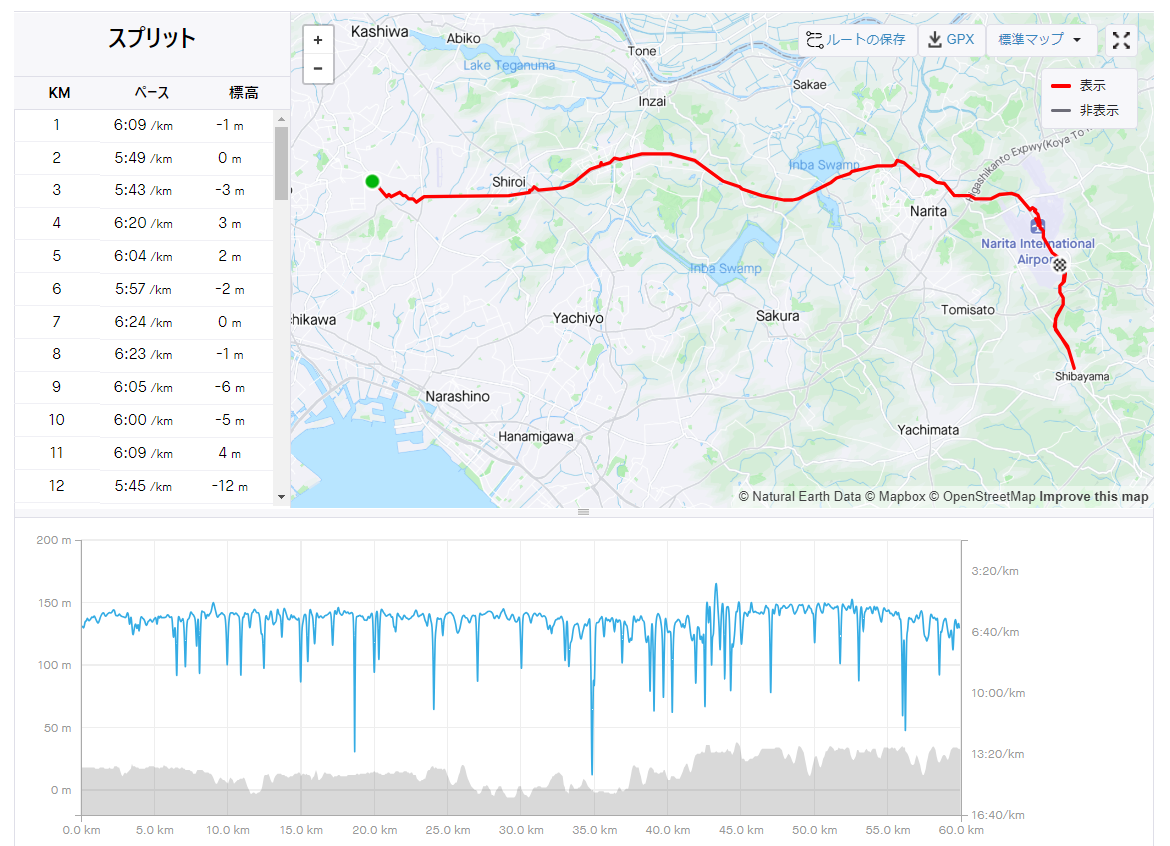Toggle the gray 非表示 legend item
The height and width of the screenshot is (846, 1170).
pyautogui.click(x=1085, y=110)
